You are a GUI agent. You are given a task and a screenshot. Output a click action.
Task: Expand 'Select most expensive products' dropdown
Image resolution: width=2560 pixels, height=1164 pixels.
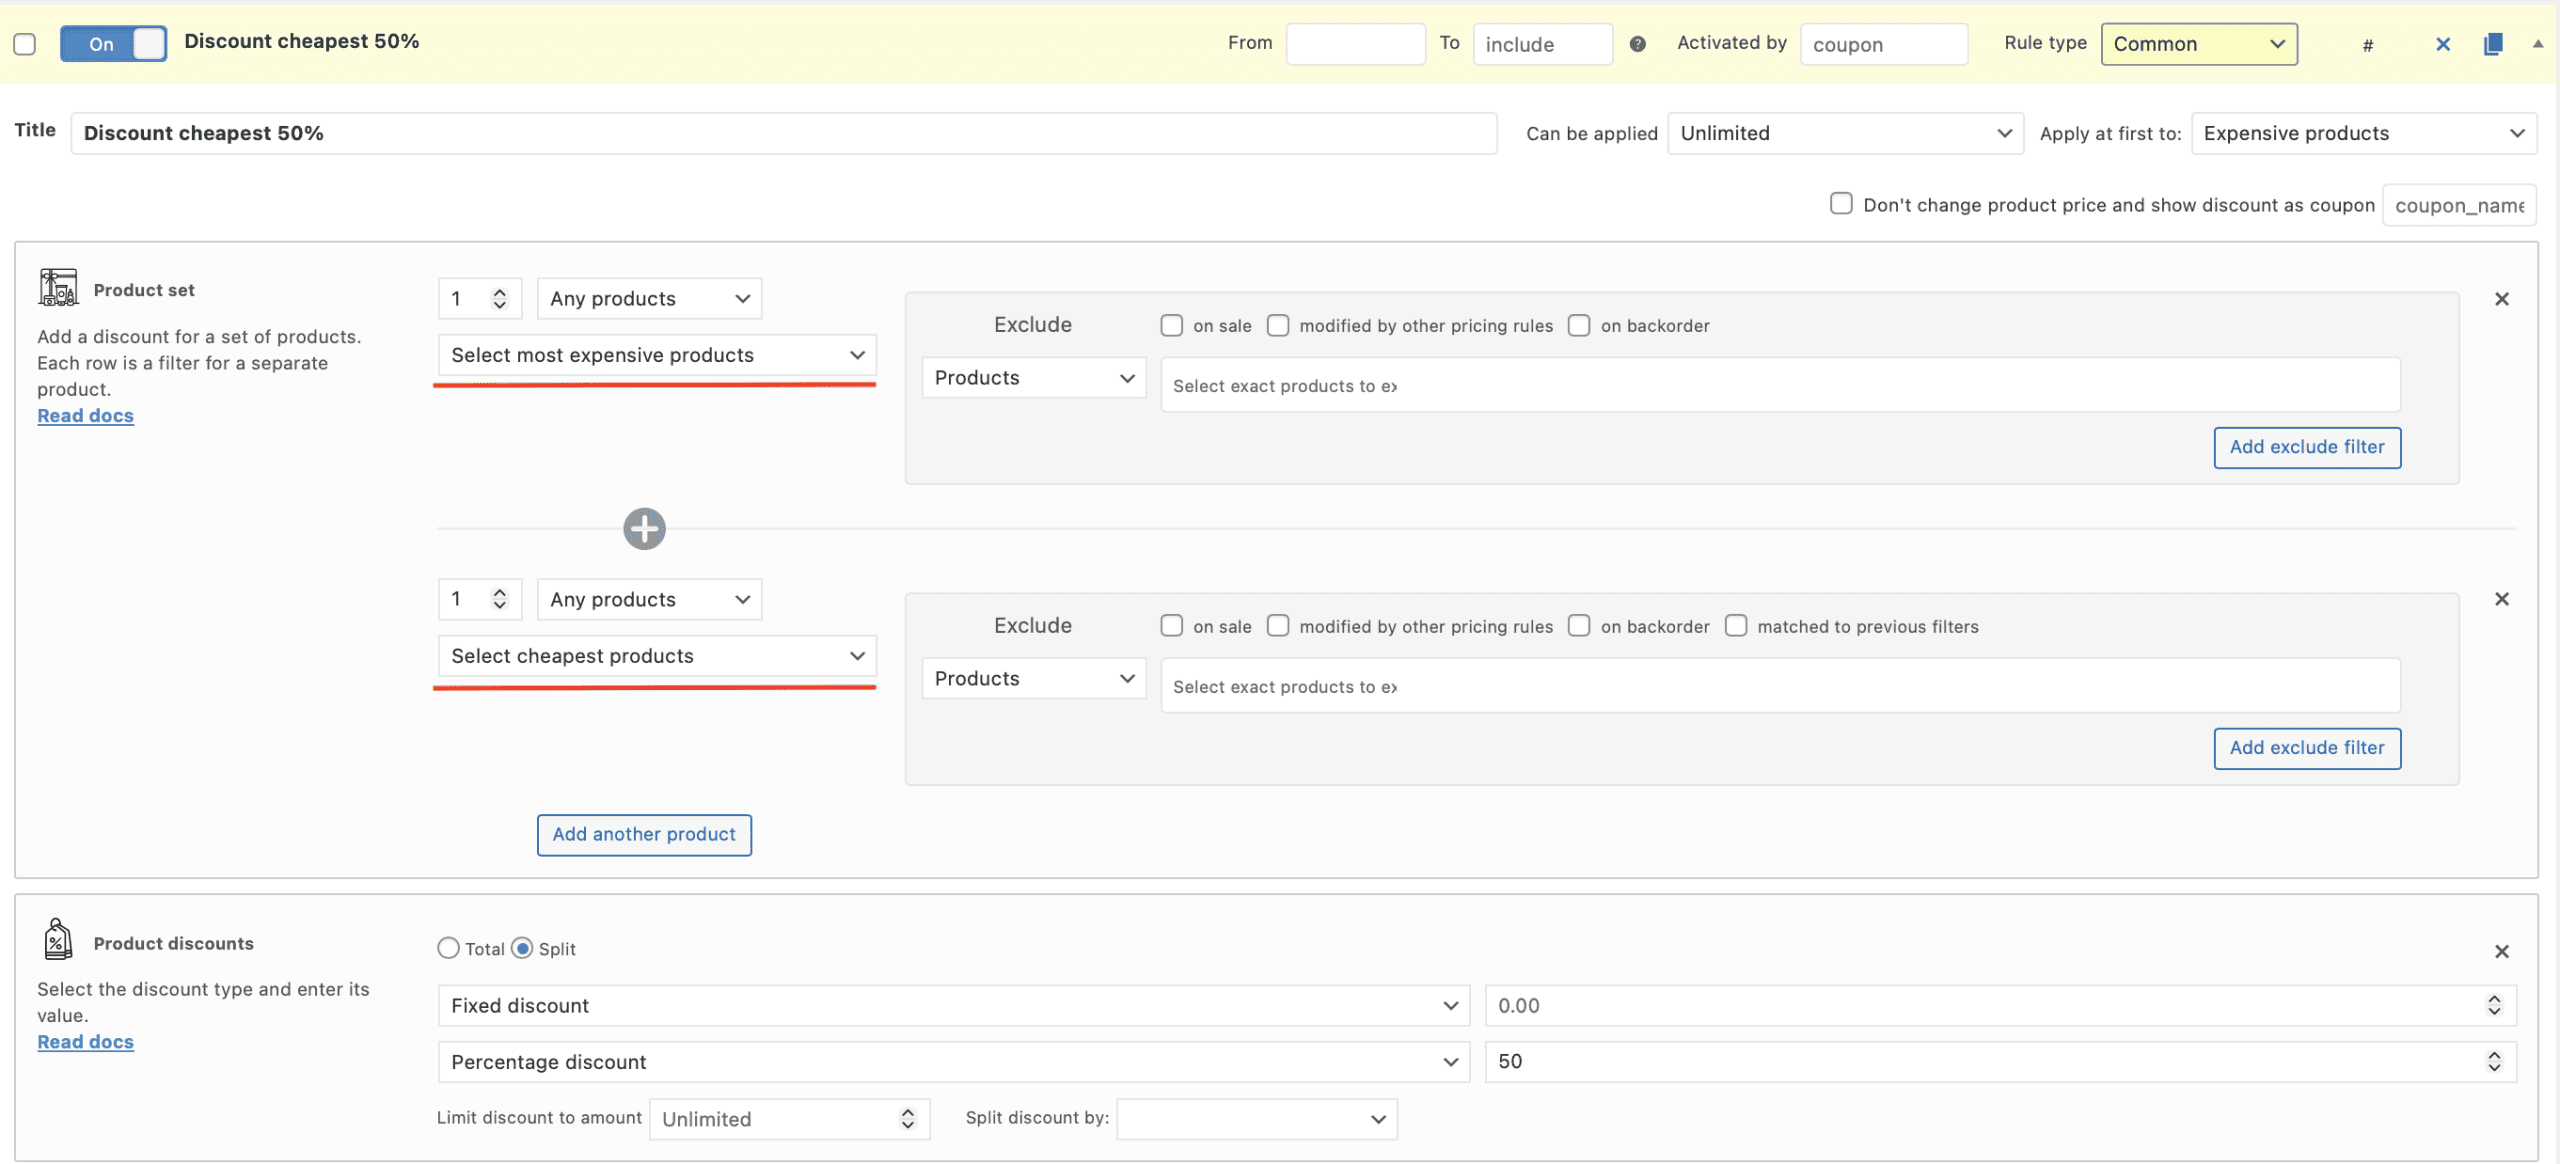click(x=656, y=355)
